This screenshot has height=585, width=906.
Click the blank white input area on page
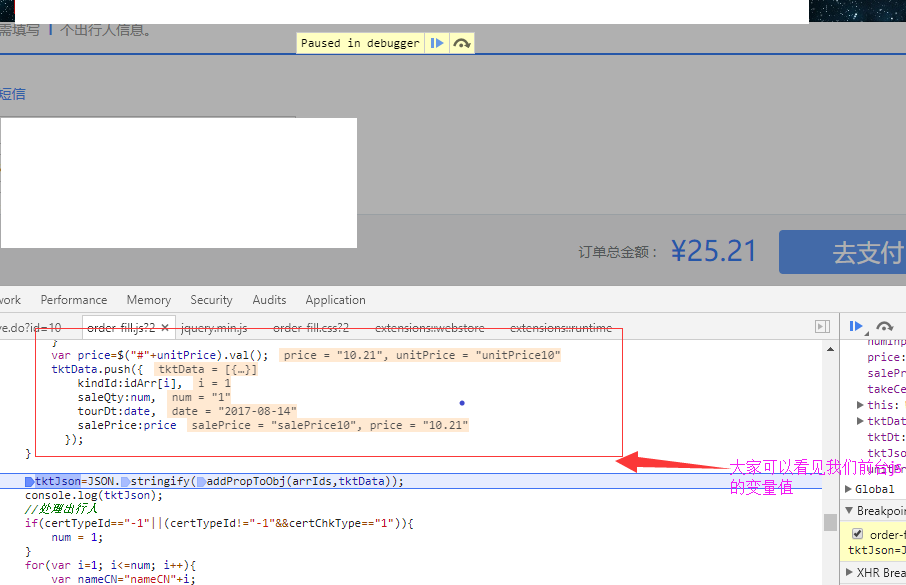[x=179, y=183]
